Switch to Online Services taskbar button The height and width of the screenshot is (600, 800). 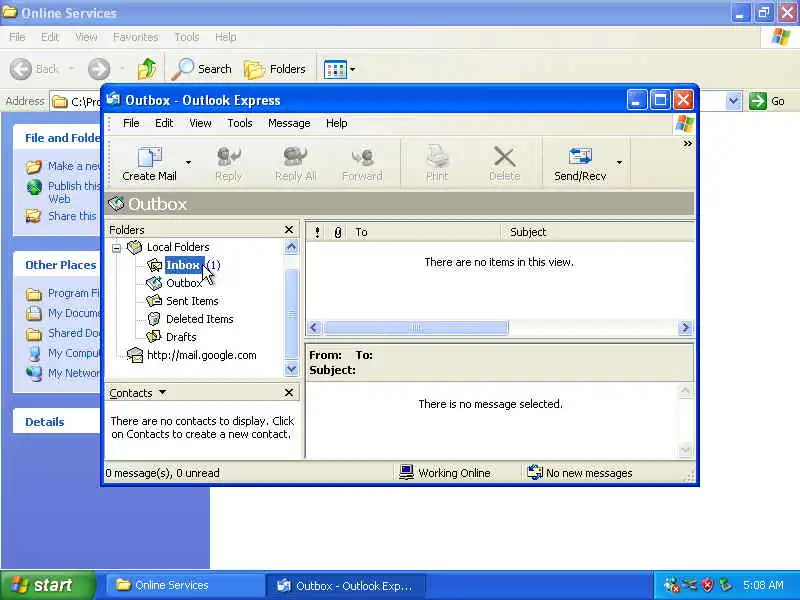coord(185,585)
